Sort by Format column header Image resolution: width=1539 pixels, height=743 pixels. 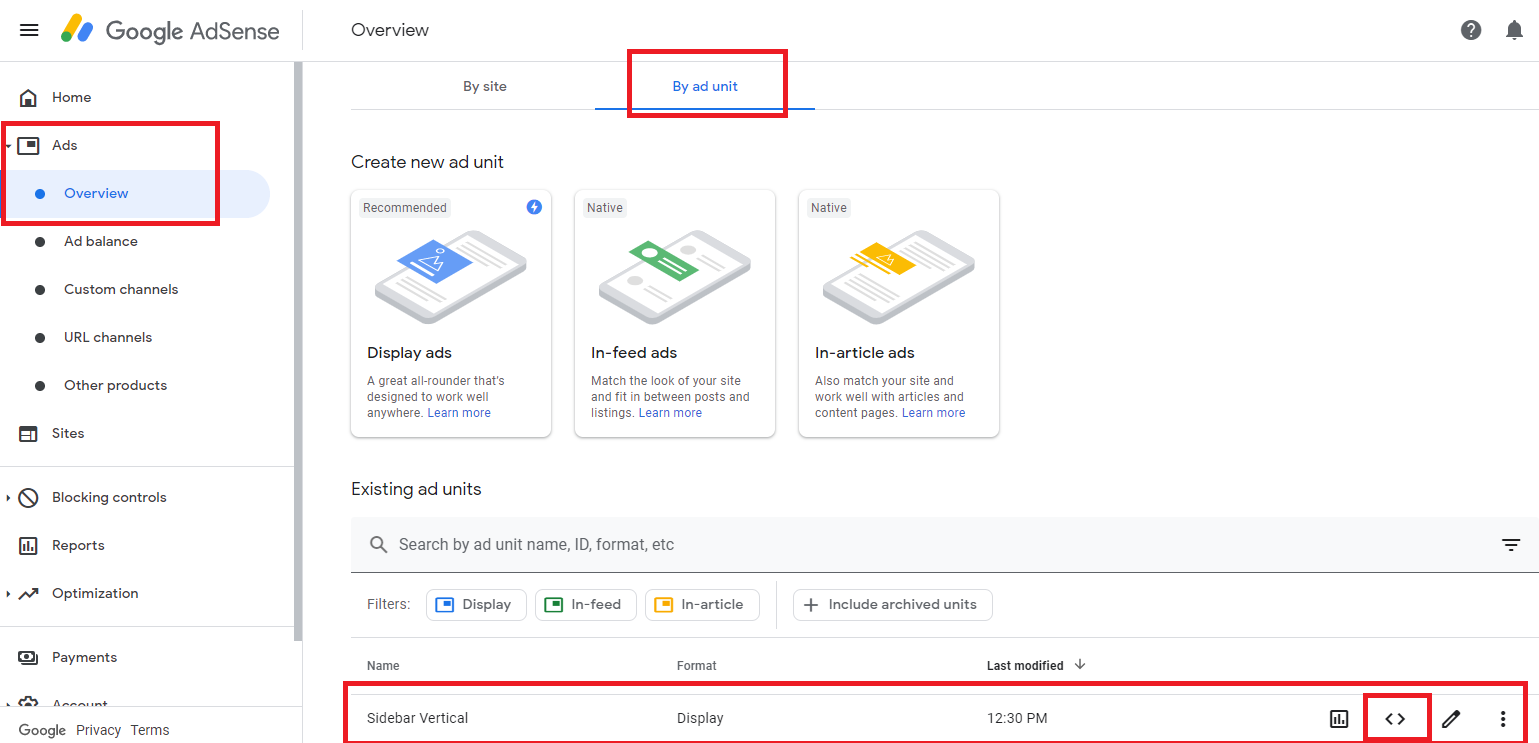(x=697, y=666)
